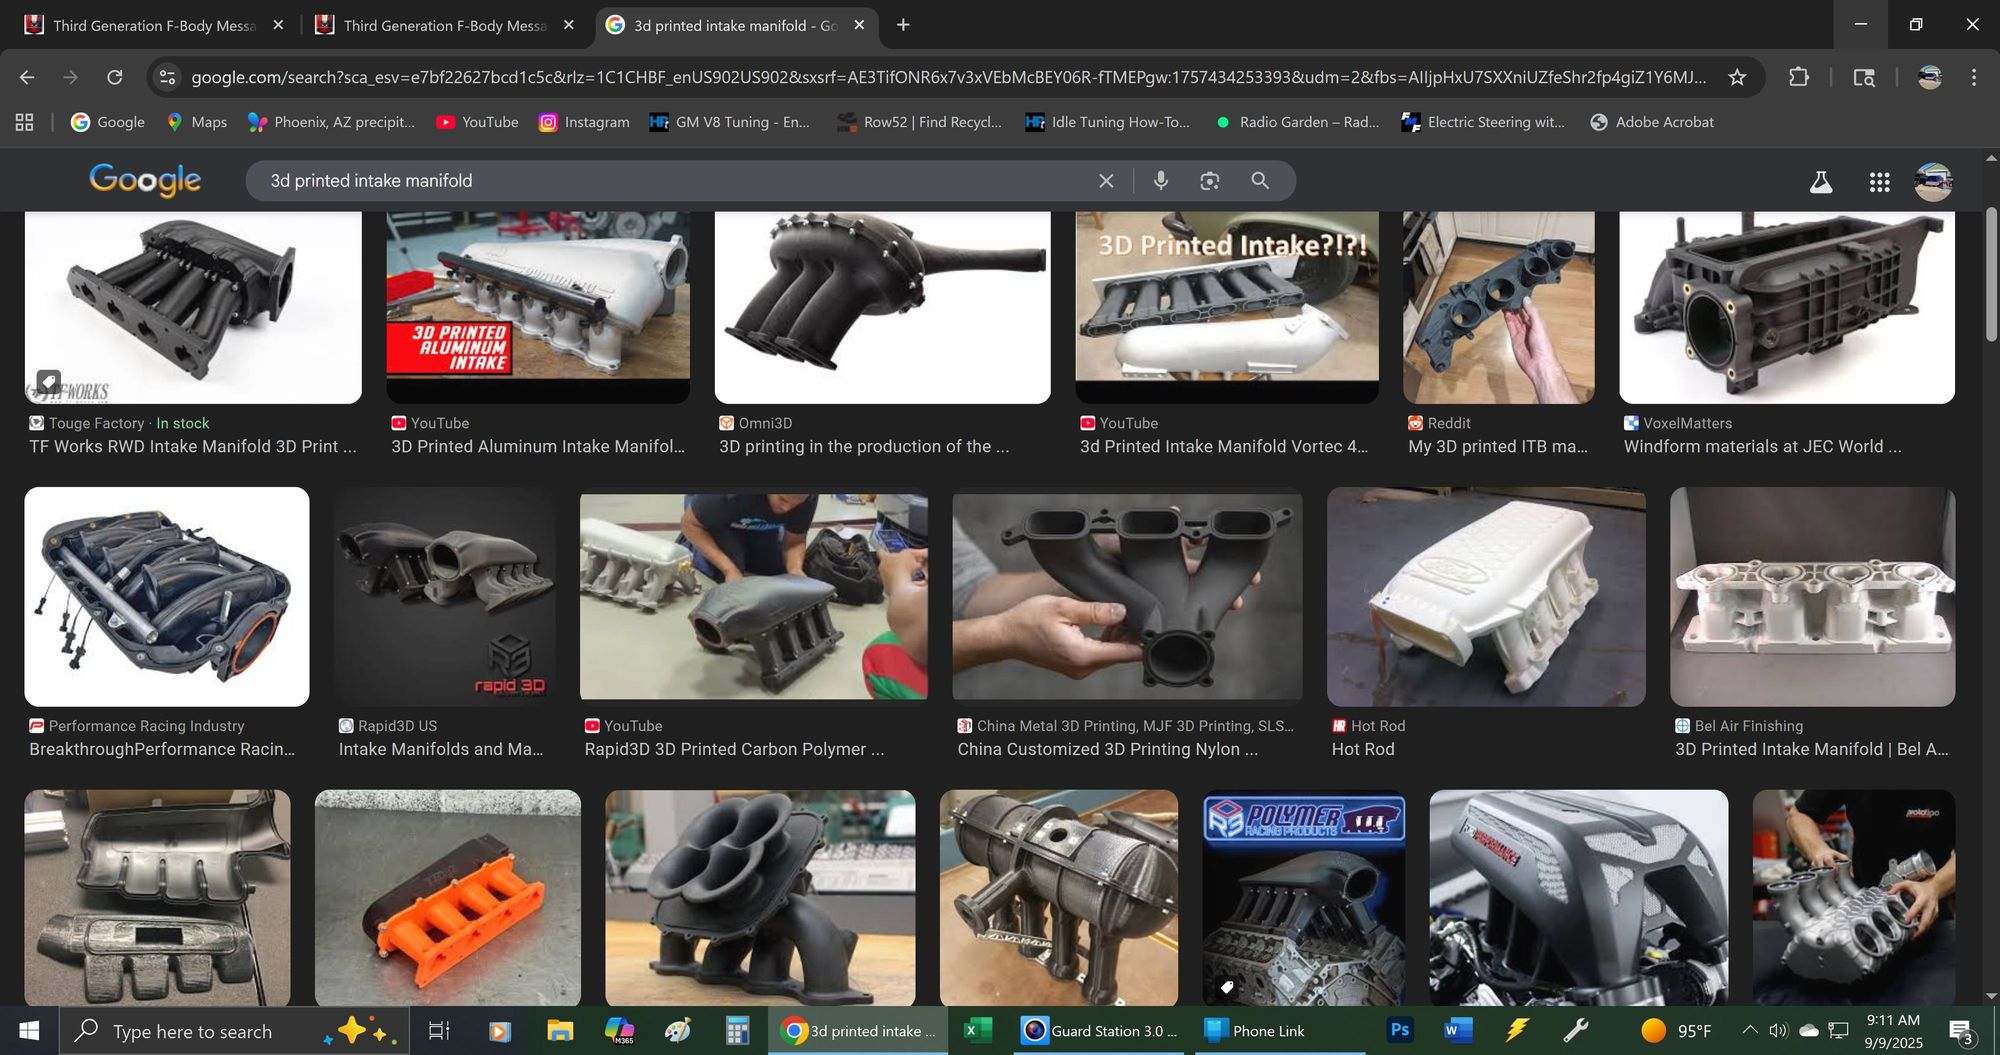Reload the current page
This screenshot has width=2000, height=1055.
[115, 77]
